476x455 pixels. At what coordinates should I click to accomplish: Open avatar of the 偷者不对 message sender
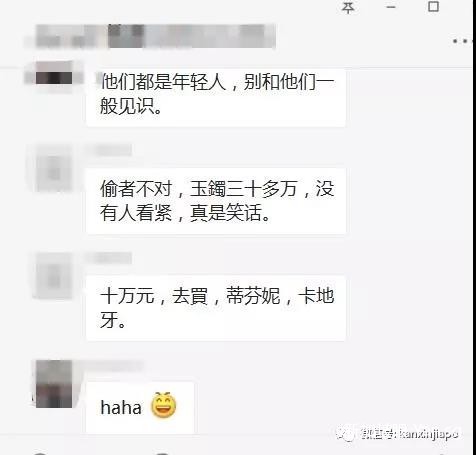[54, 168]
